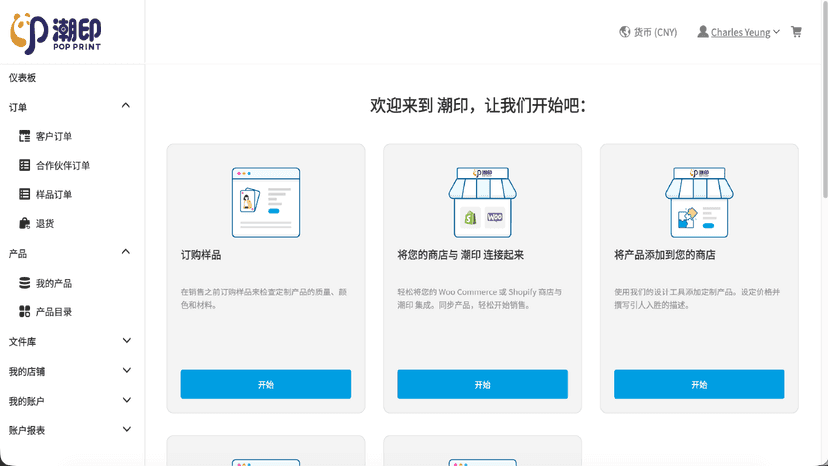Click 开始 under 将产品添加到您的商店

click(x=699, y=384)
